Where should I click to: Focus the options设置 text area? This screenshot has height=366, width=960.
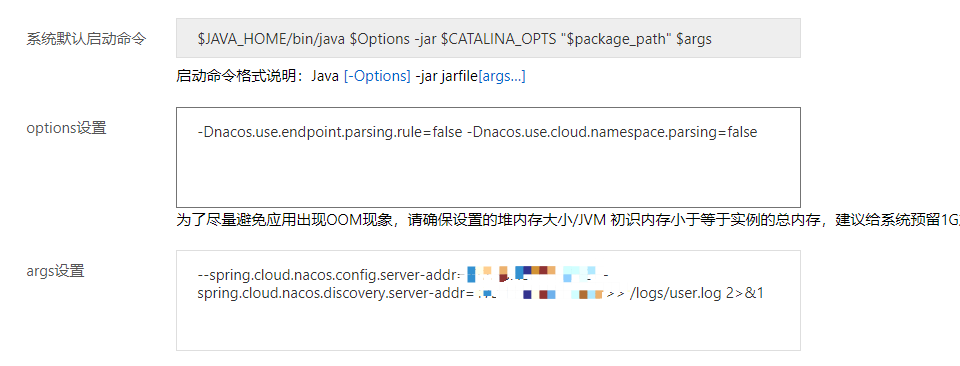coord(488,157)
